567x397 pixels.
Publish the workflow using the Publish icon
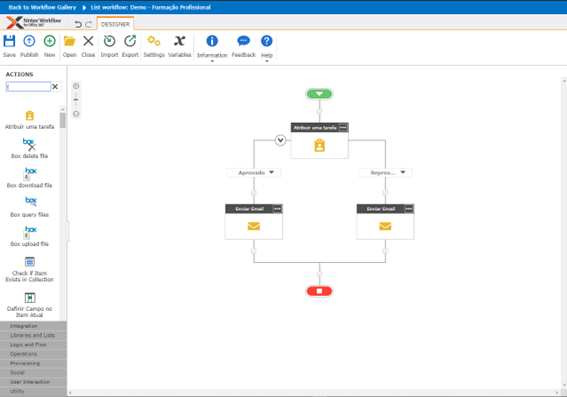coord(29,41)
